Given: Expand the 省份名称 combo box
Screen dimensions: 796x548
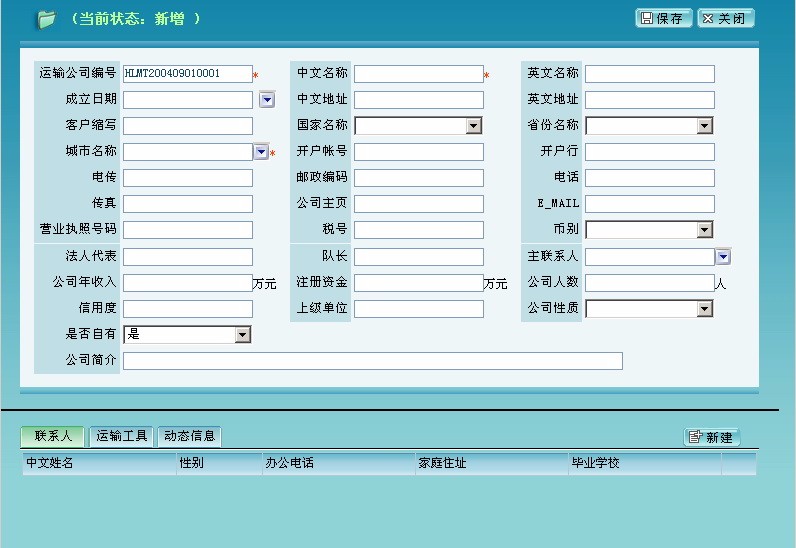Looking at the screenshot, I should point(705,125).
